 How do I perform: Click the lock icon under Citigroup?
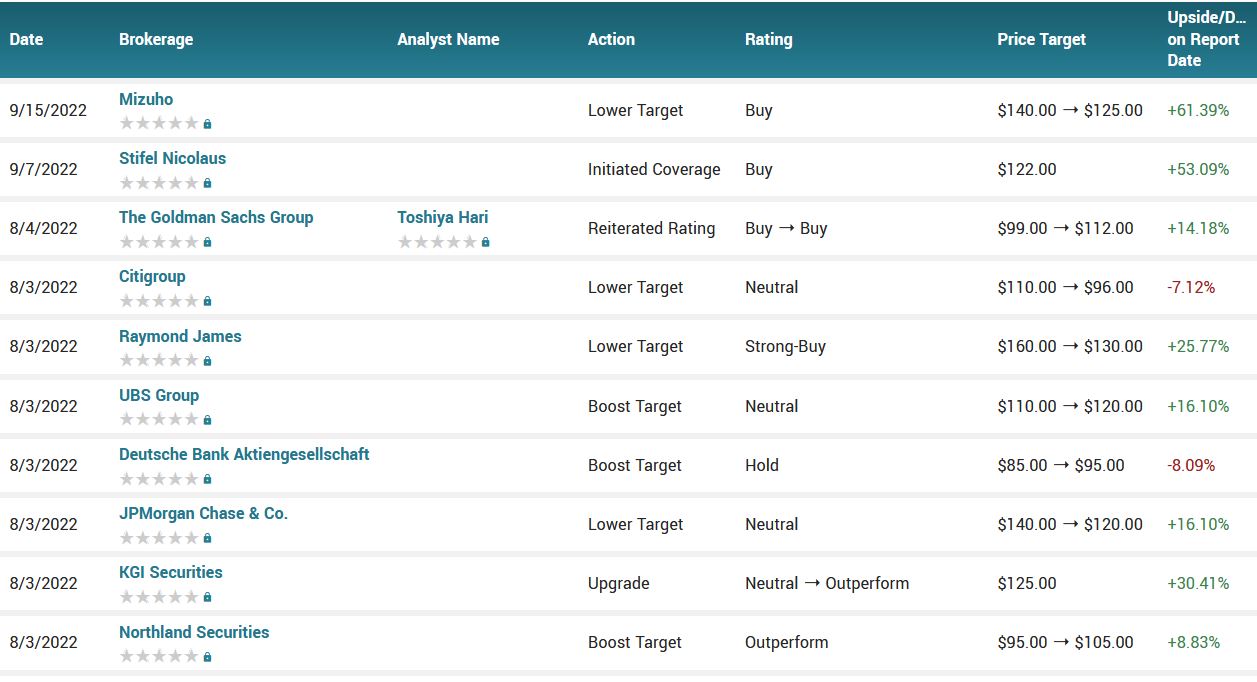207,301
